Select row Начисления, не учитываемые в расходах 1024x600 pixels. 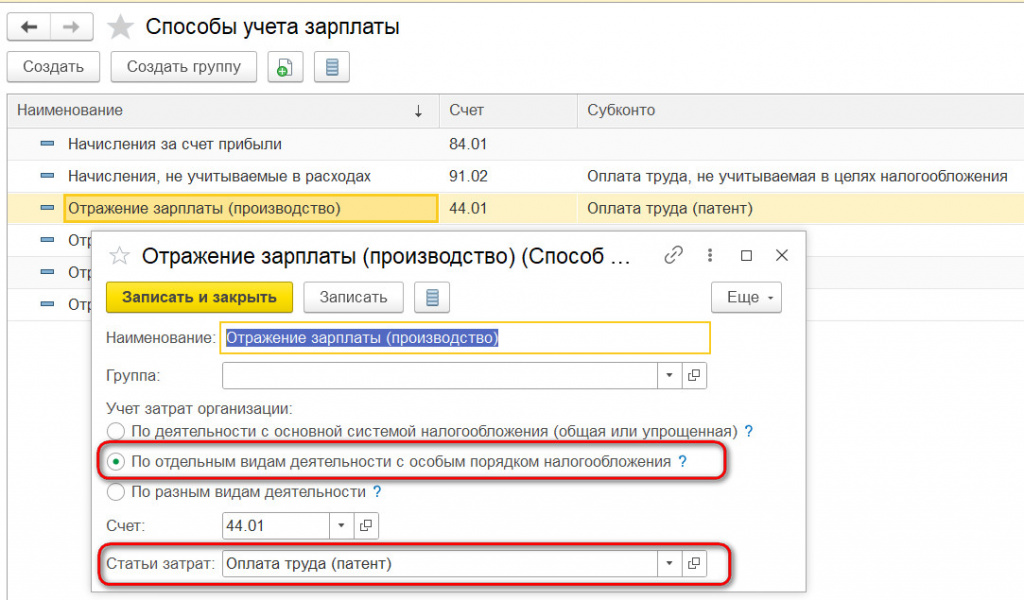(219, 176)
